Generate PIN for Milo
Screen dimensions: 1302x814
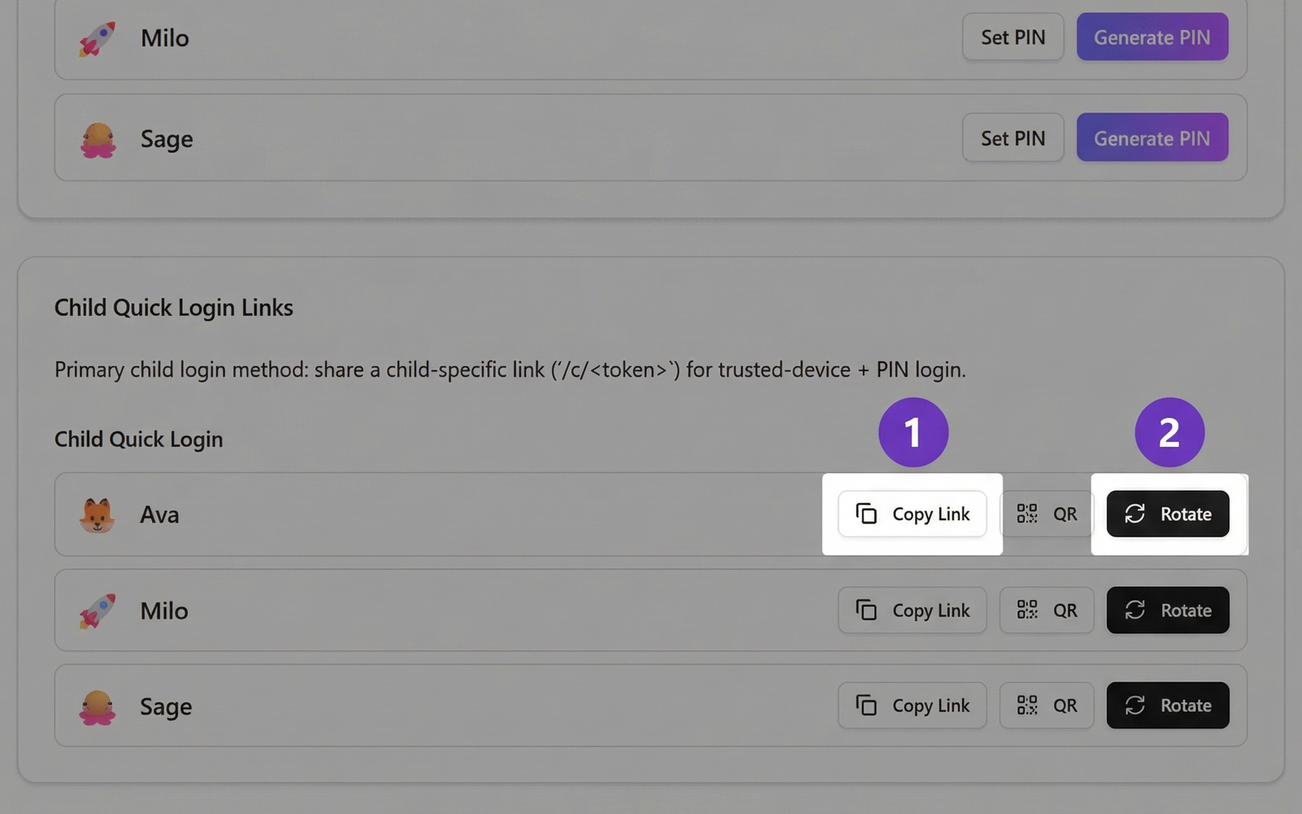1152,37
